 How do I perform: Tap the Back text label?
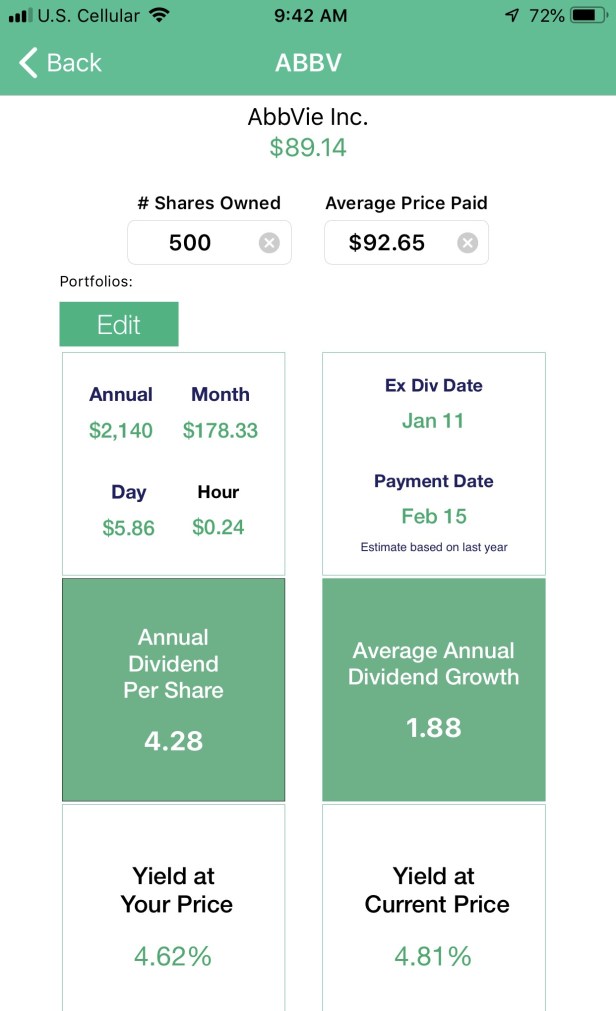(x=74, y=63)
